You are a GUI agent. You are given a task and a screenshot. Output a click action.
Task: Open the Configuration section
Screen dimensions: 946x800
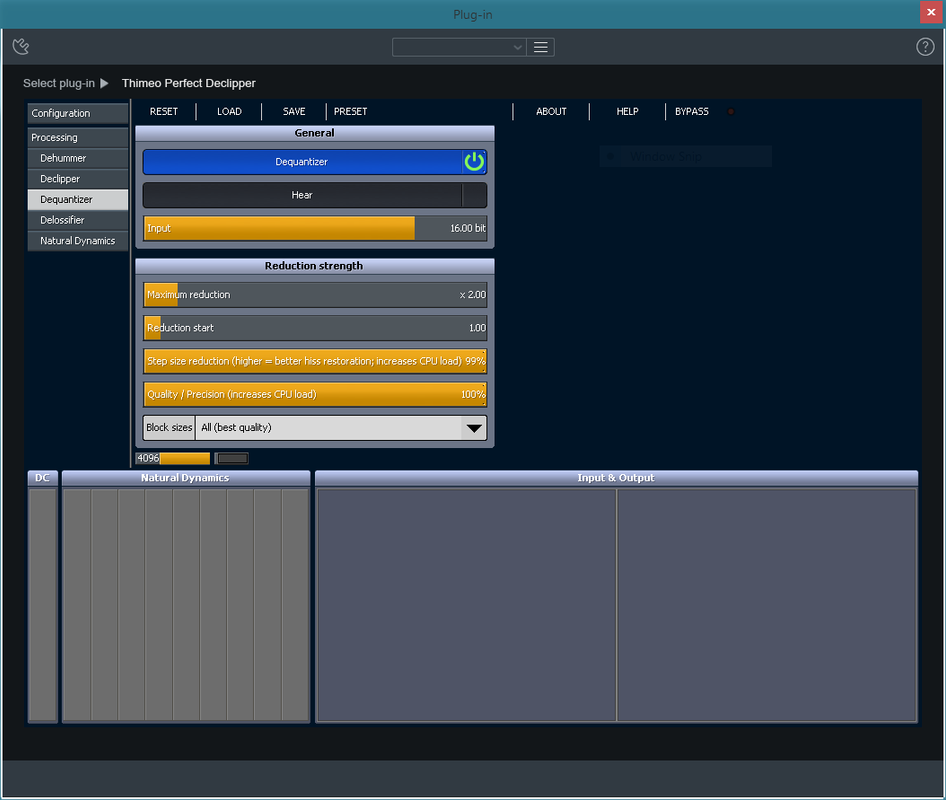click(x=78, y=113)
